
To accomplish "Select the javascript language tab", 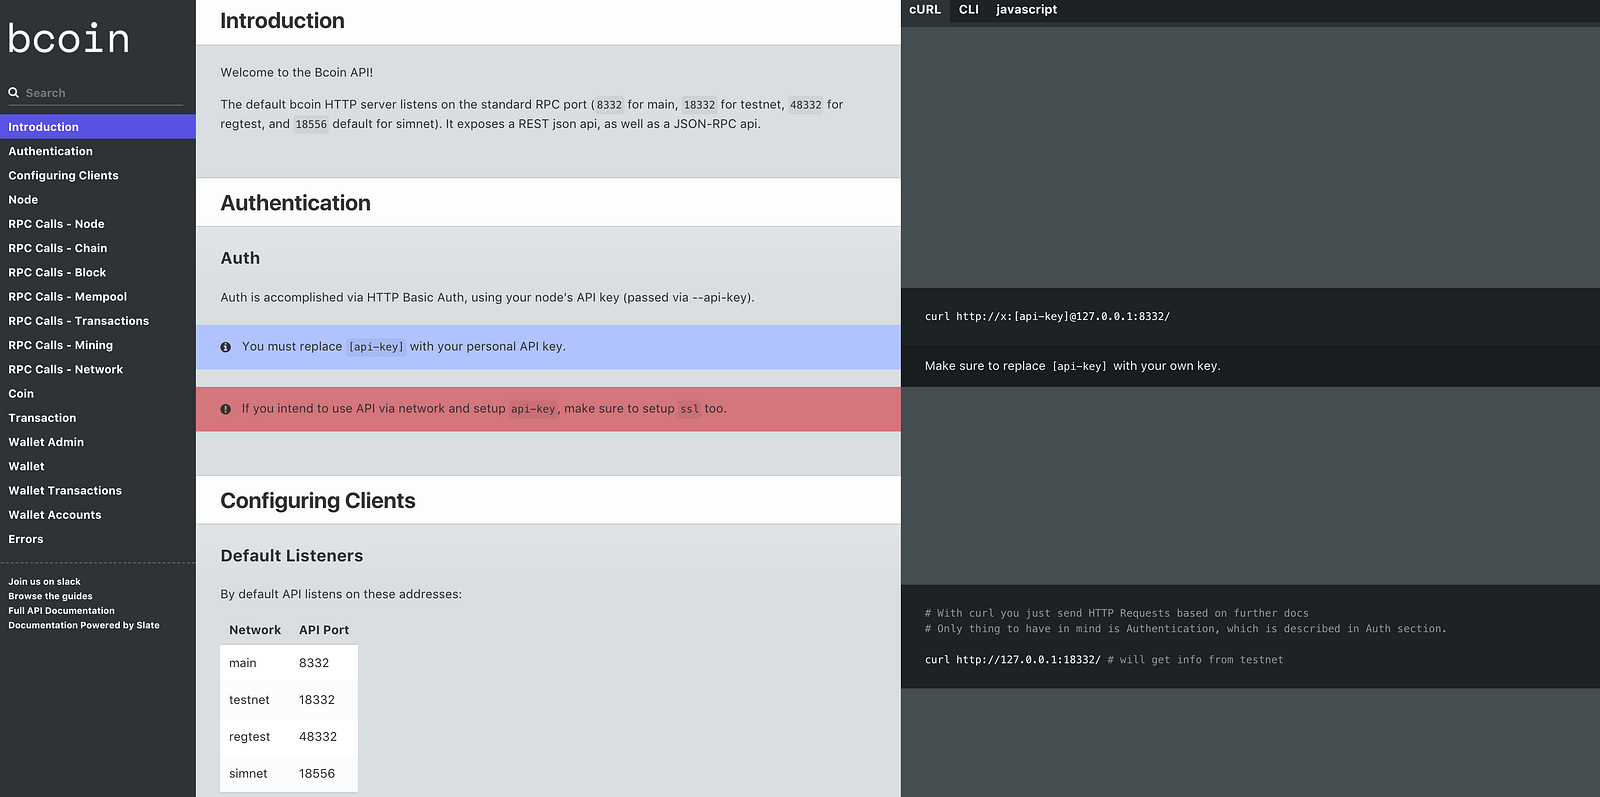I will click(1026, 10).
